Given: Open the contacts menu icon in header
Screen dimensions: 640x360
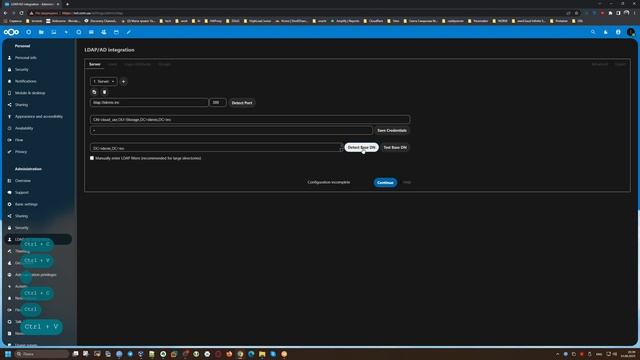Looking at the screenshot, I should (x=618, y=32).
